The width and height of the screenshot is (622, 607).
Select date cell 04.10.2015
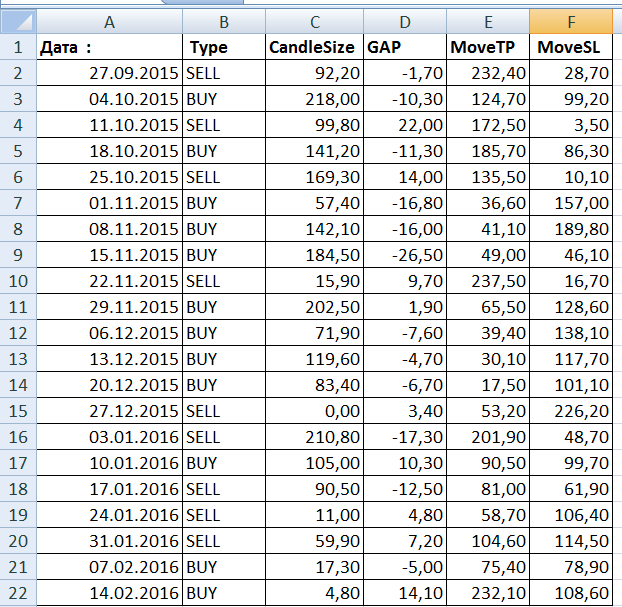point(109,99)
